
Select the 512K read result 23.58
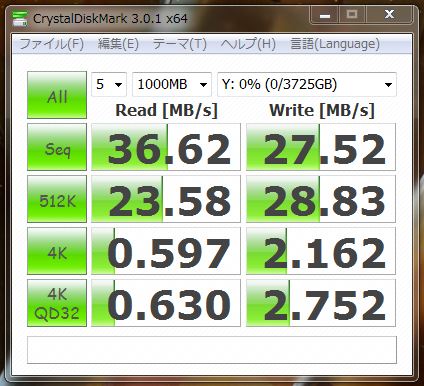click(166, 199)
